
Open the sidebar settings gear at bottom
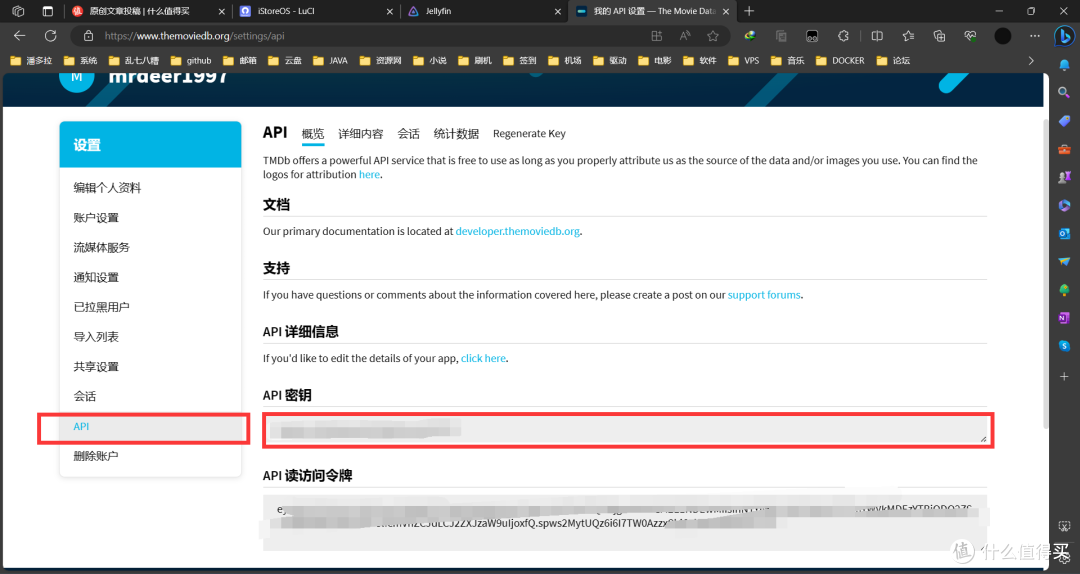click(1064, 557)
